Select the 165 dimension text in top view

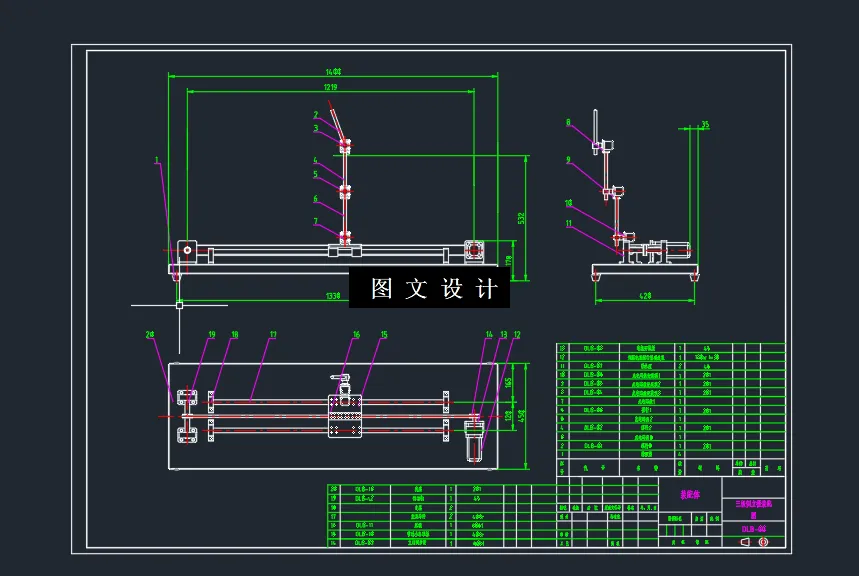[x=508, y=382]
